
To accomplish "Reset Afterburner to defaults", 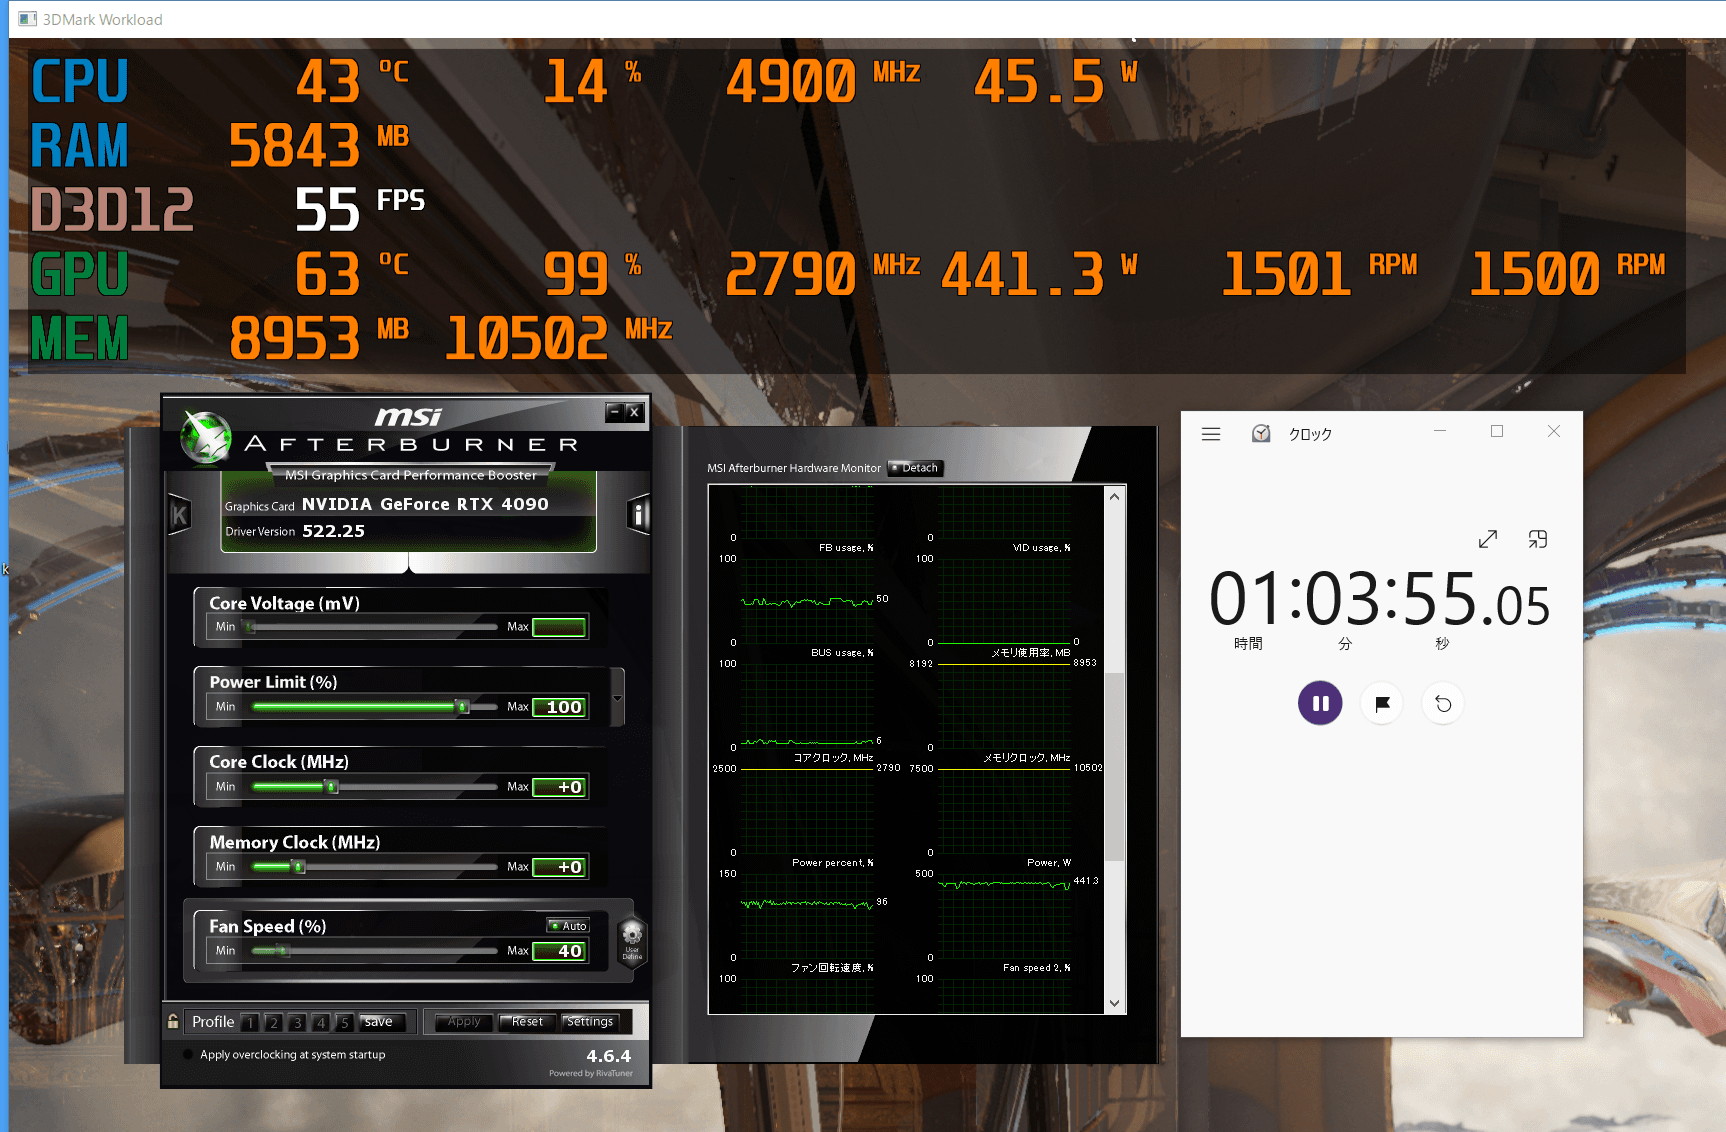I will [527, 1022].
